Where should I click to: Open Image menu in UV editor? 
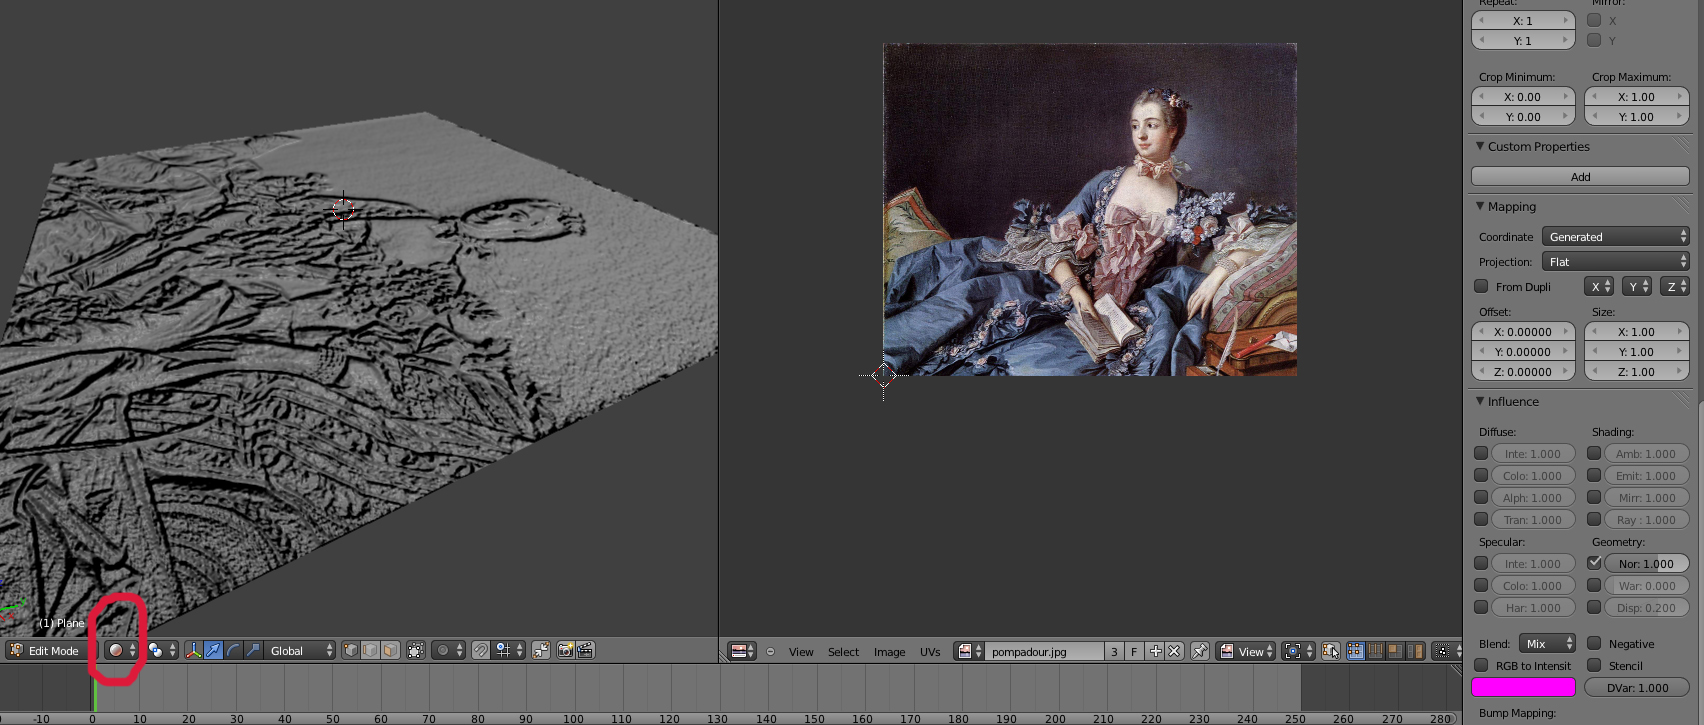point(889,652)
